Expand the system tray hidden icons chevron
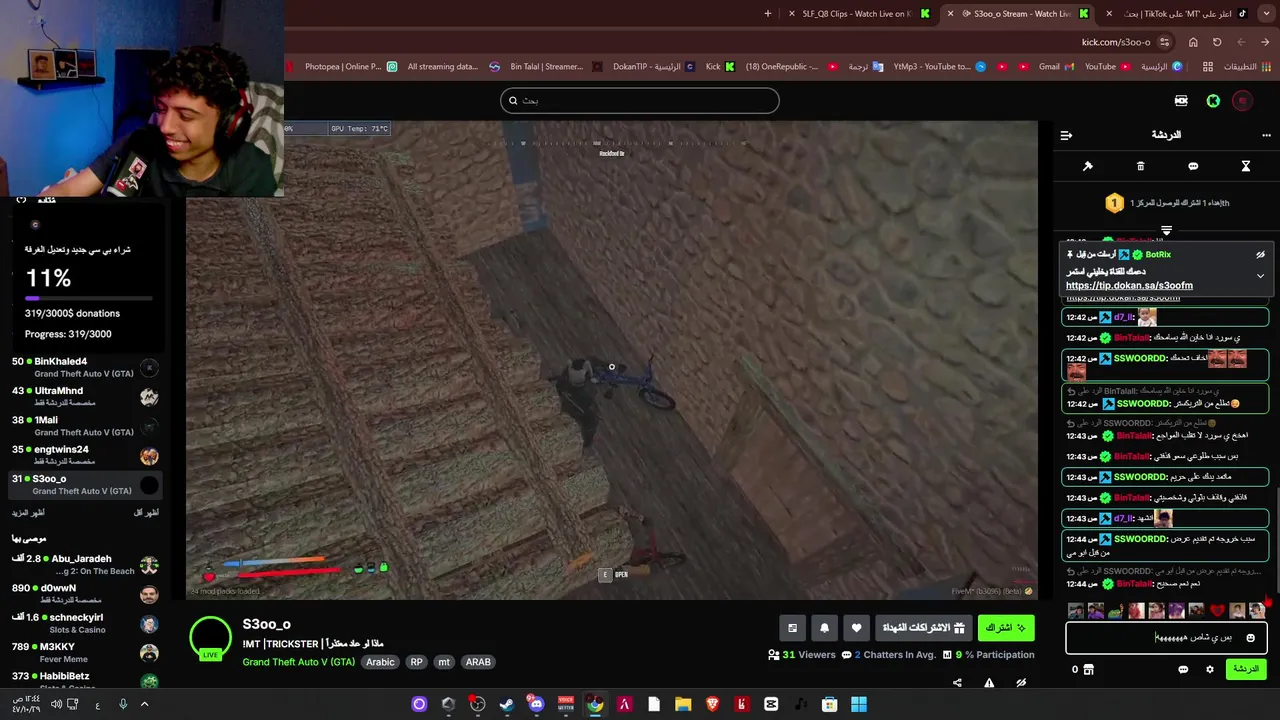The image size is (1280, 720). tap(144, 704)
